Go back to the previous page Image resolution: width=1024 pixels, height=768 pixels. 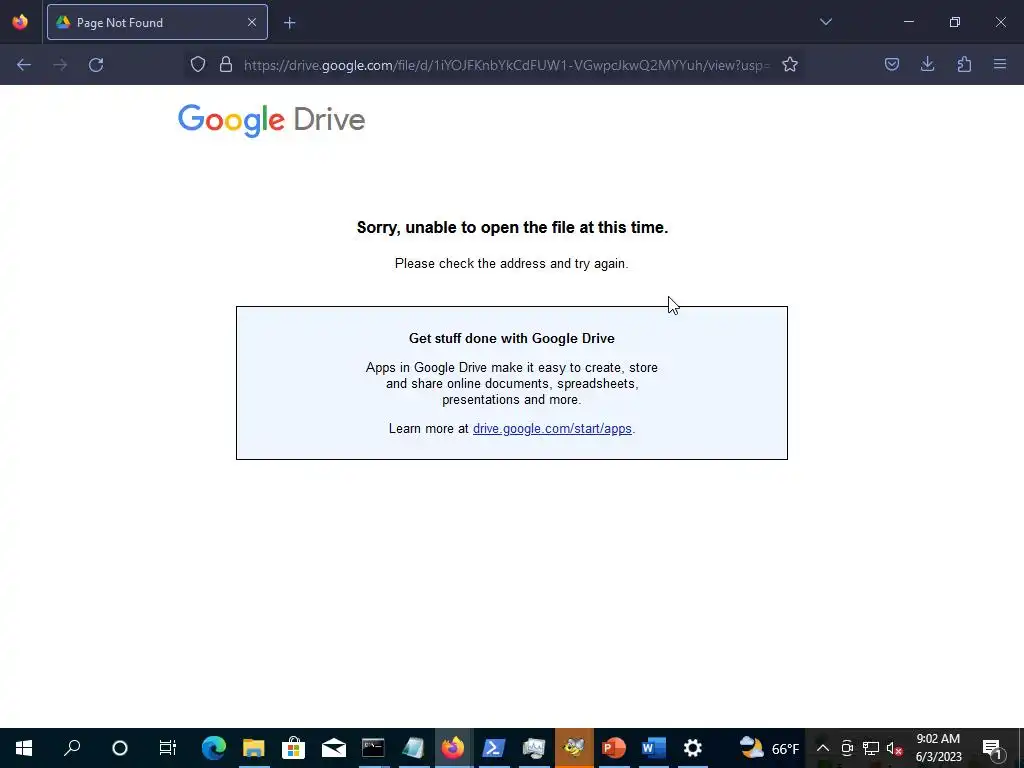(x=24, y=65)
